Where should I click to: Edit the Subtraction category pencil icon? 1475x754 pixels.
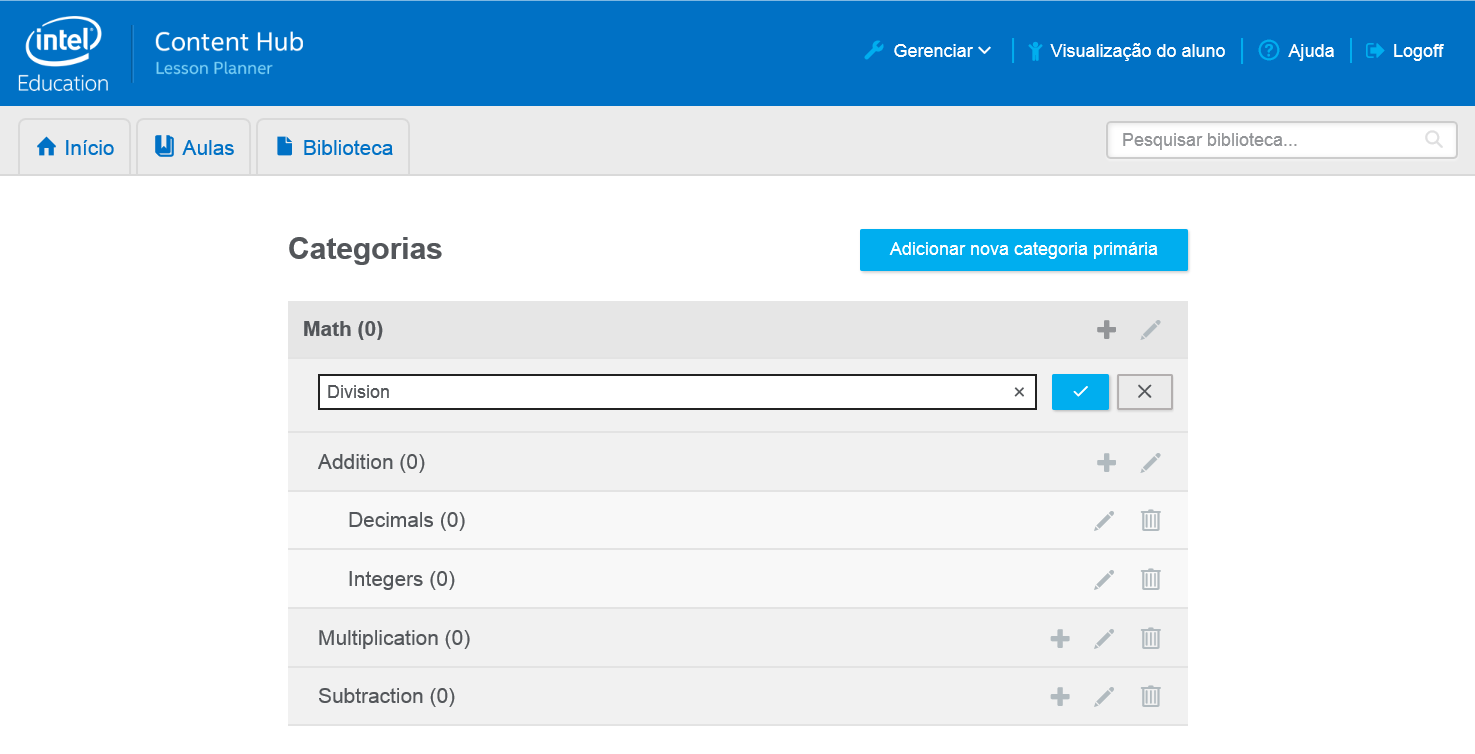pos(1104,696)
